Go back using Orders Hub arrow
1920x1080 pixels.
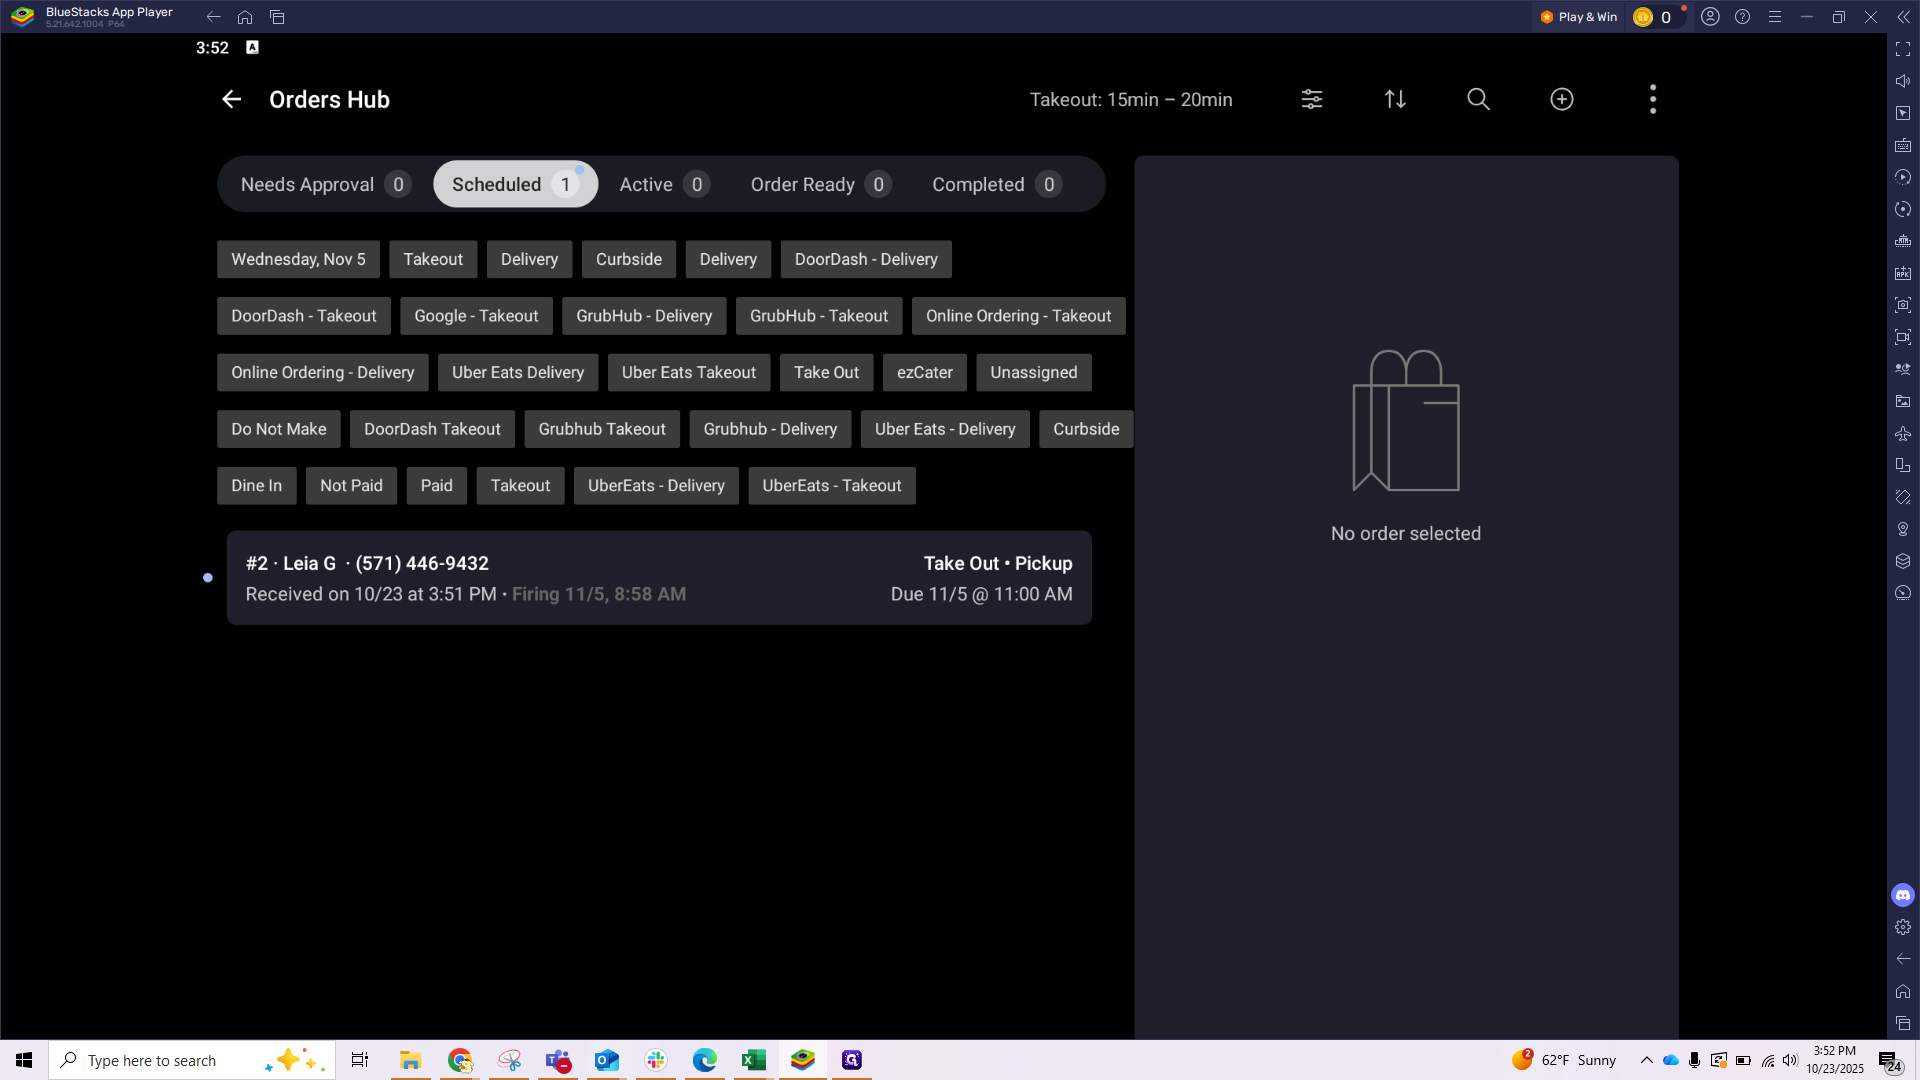point(231,99)
